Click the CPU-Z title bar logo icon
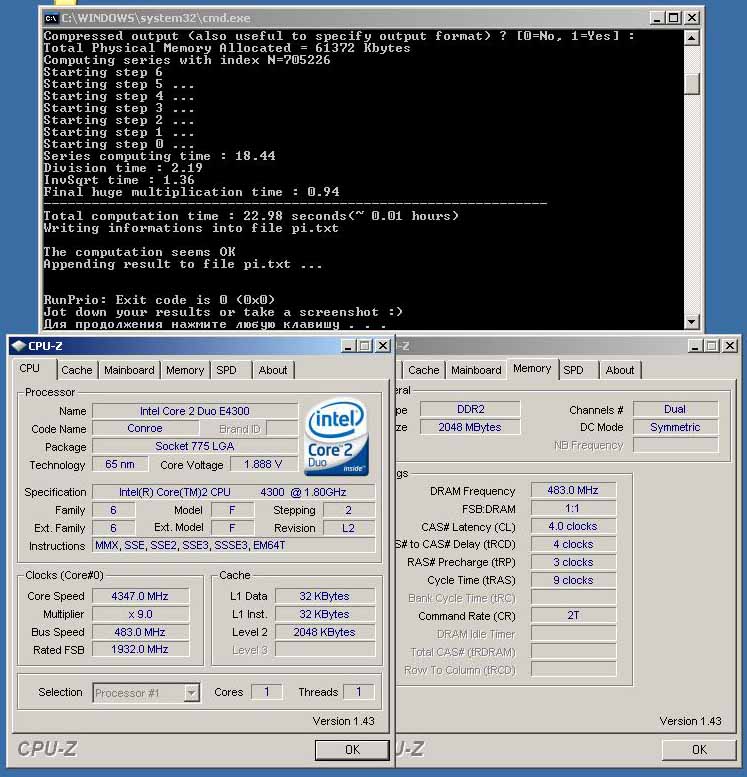The width and height of the screenshot is (747, 777). pos(18,345)
